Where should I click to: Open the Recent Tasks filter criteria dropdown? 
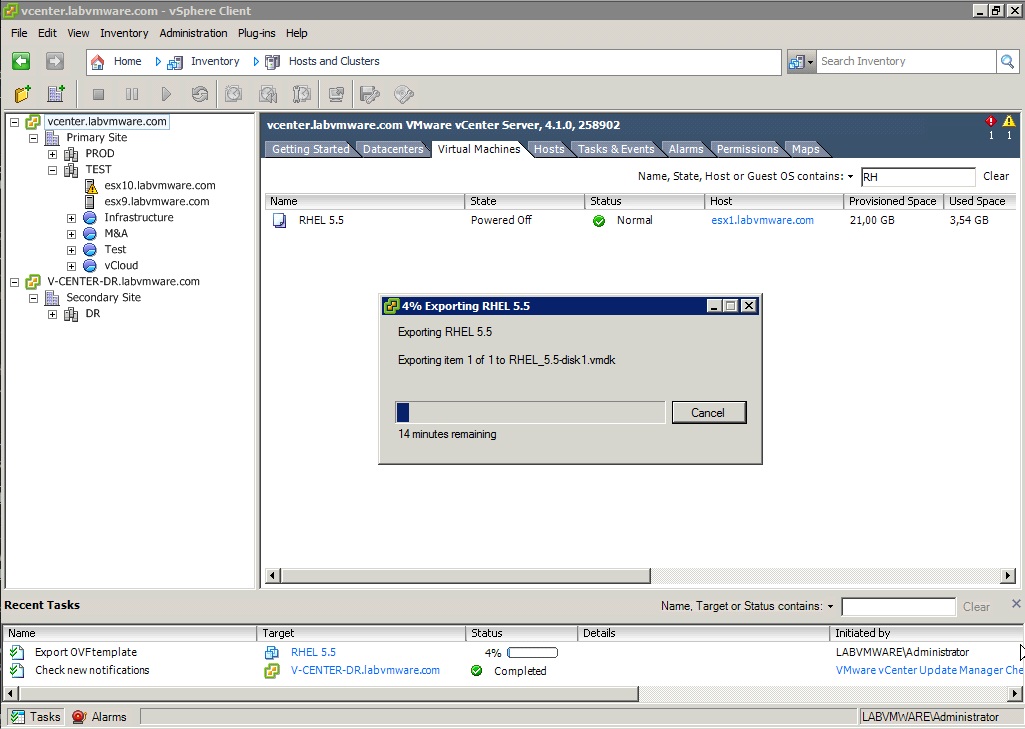point(830,607)
